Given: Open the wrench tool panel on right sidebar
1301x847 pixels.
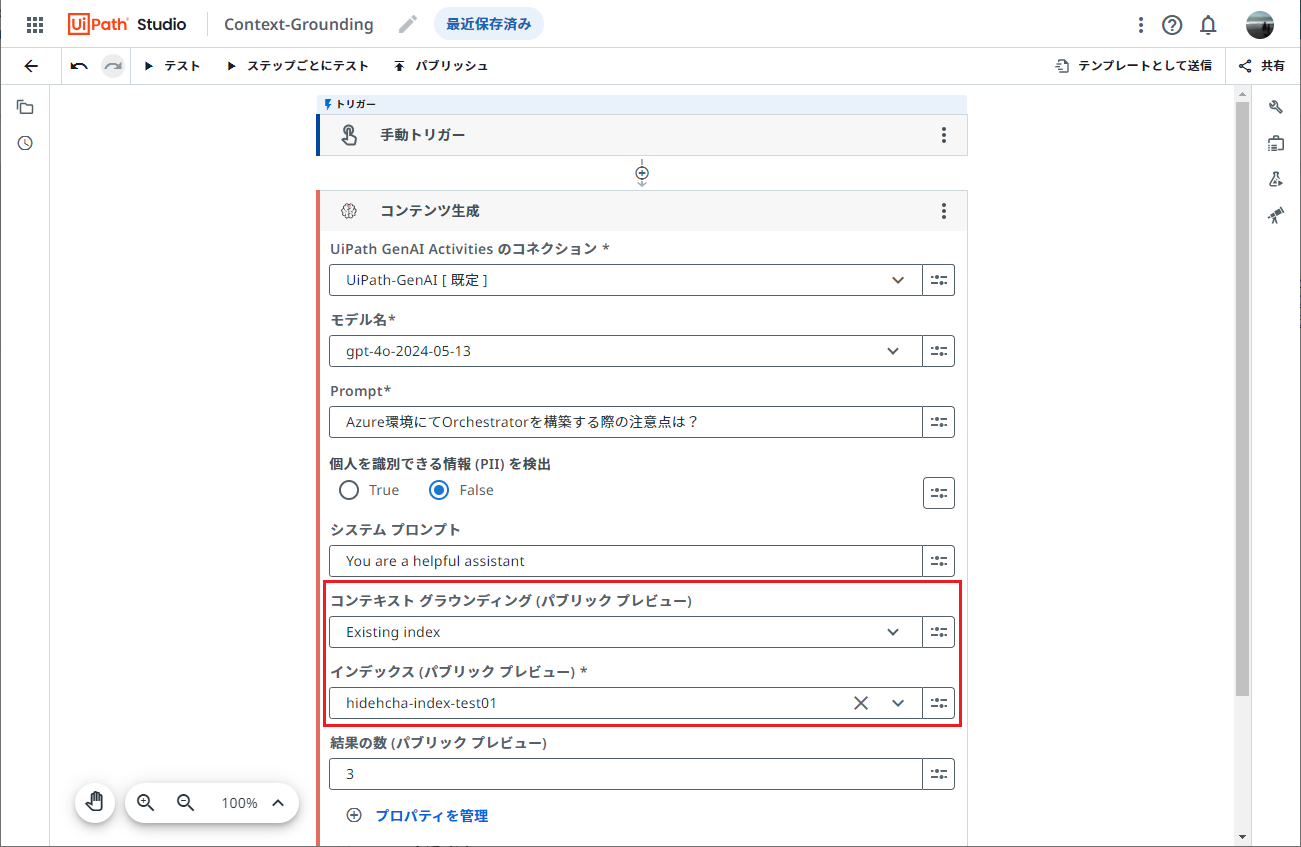Looking at the screenshot, I should [1276, 106].
